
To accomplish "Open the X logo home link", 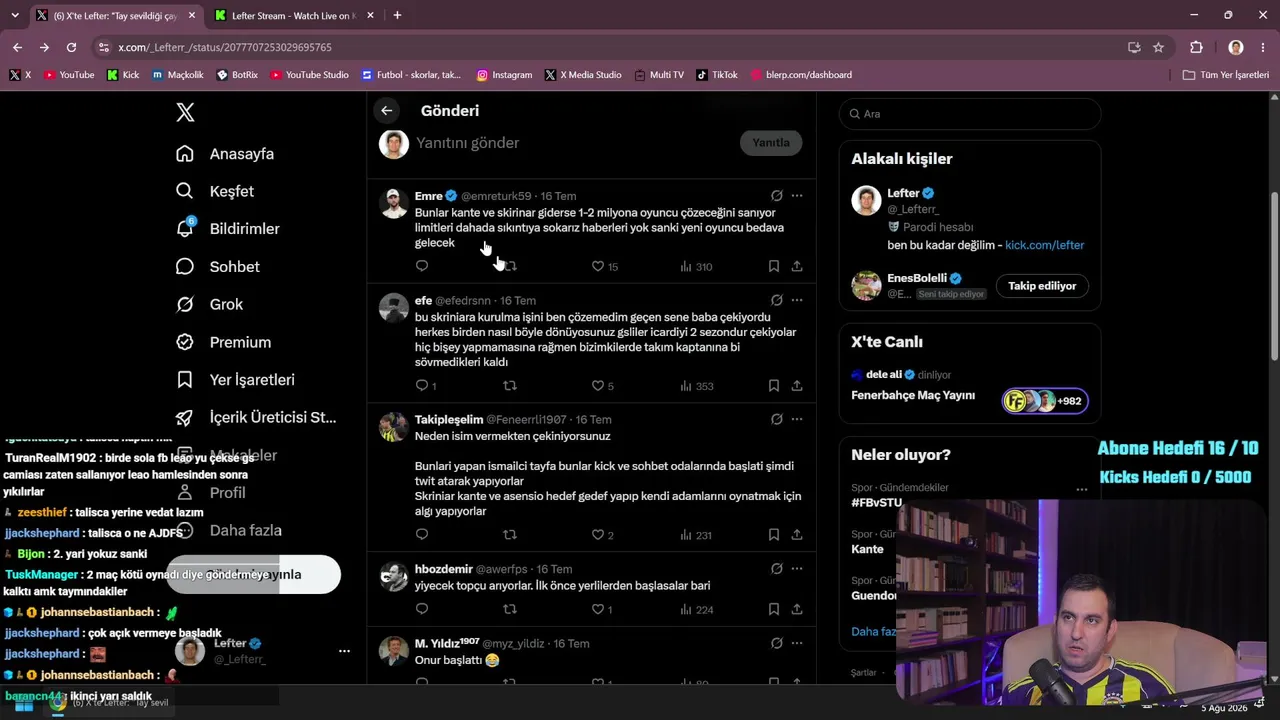I will [185, 112].
